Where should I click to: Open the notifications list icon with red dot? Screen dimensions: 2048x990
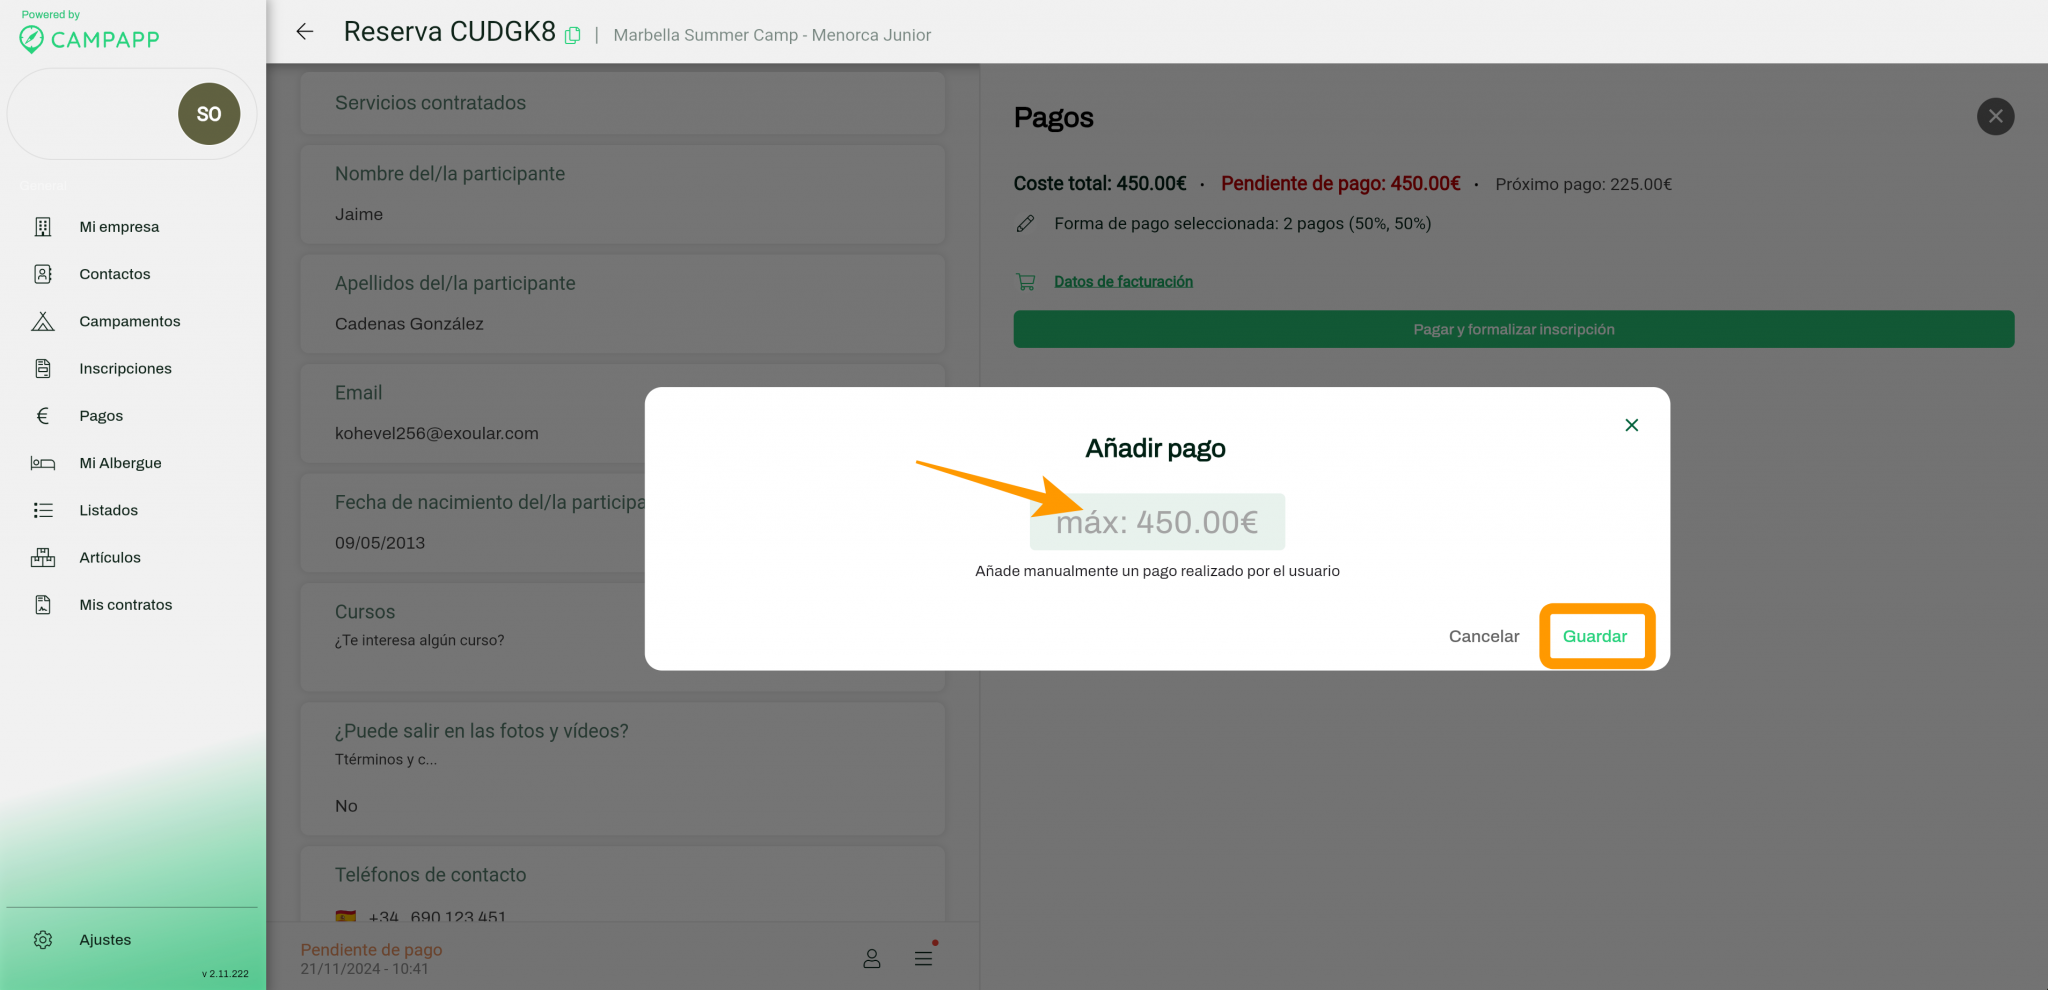[x=923, y=957]
